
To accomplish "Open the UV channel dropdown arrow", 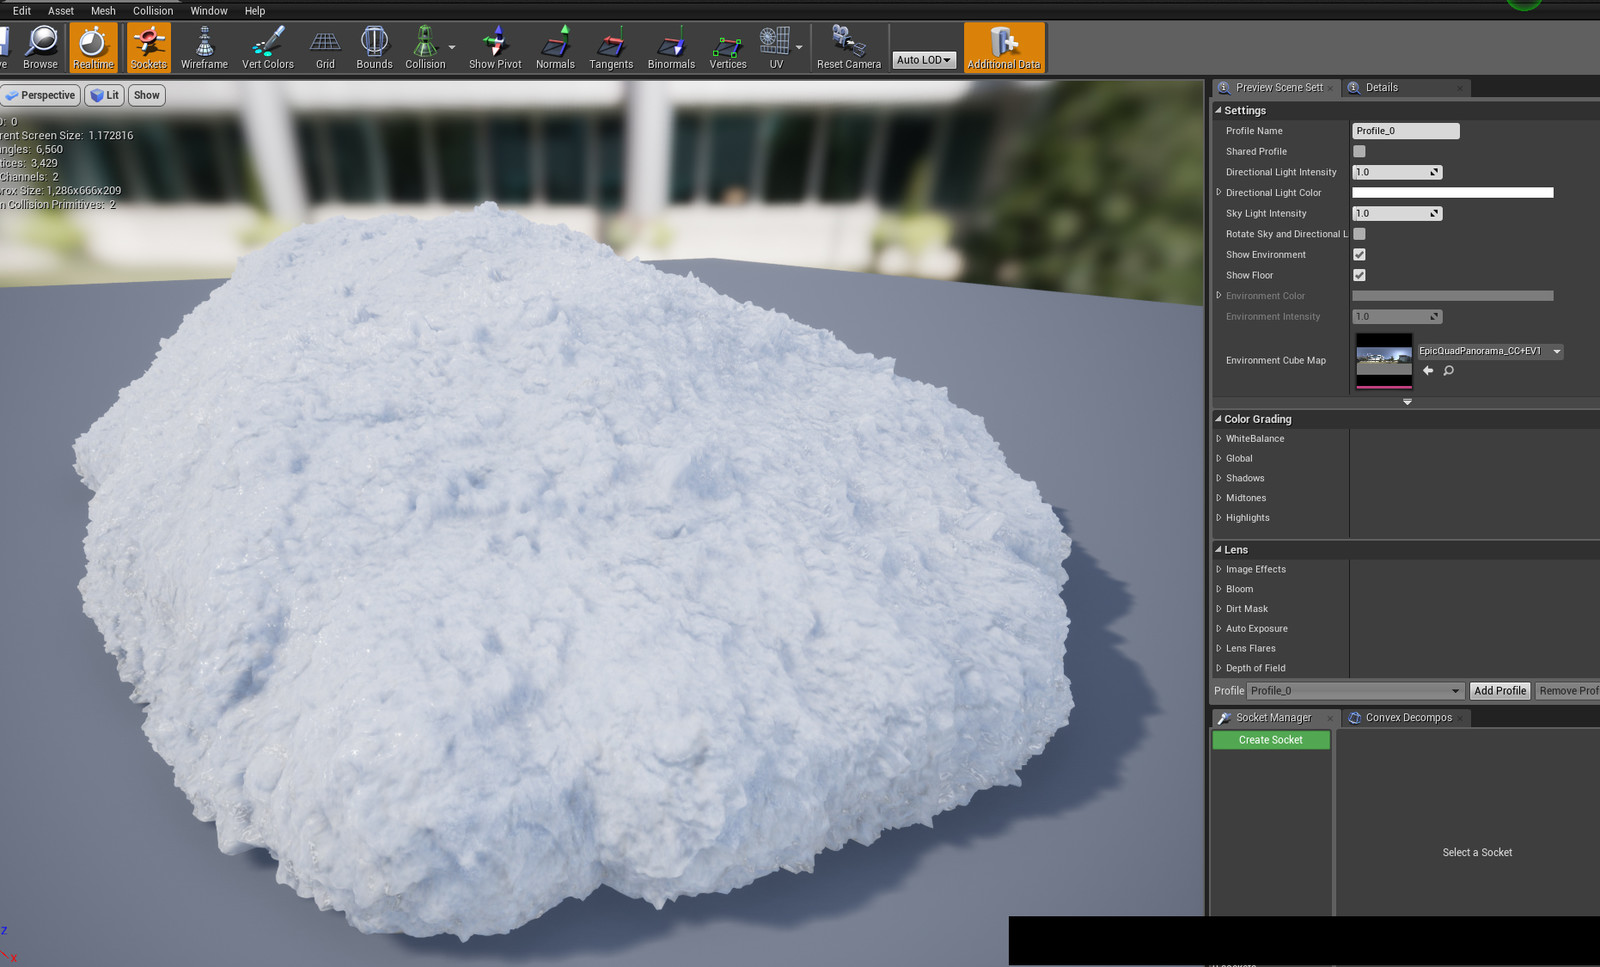I will (x=799, y=47).
